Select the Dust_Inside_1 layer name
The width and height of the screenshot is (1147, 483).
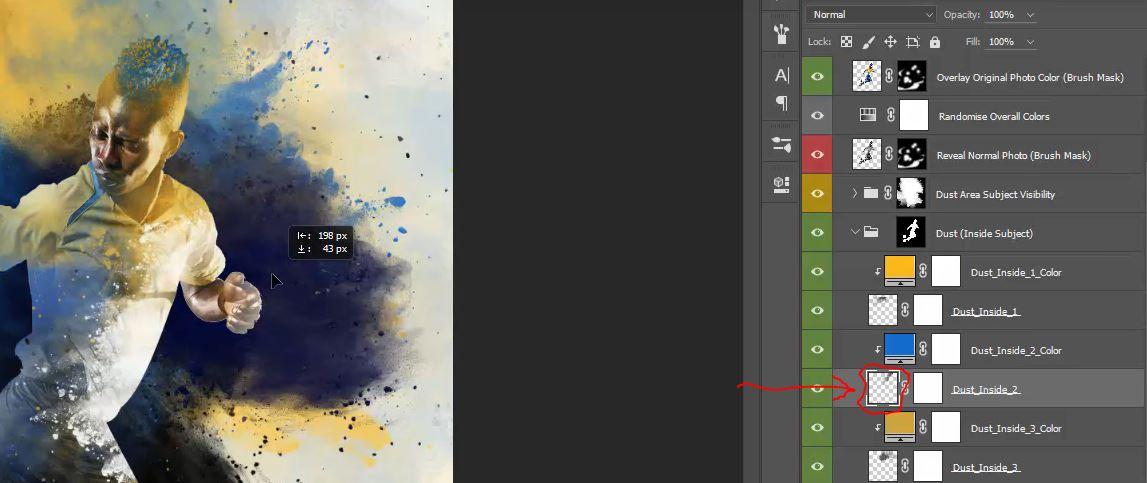[985, 311]
